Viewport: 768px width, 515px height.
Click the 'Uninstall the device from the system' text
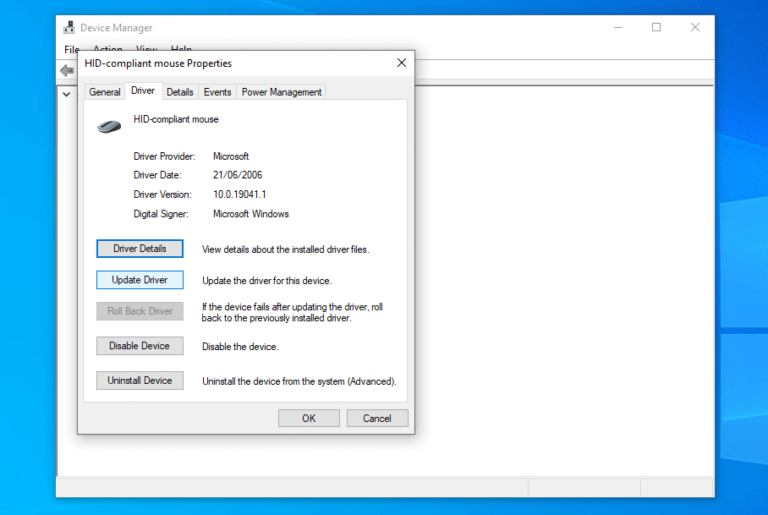tap(299, 381)
